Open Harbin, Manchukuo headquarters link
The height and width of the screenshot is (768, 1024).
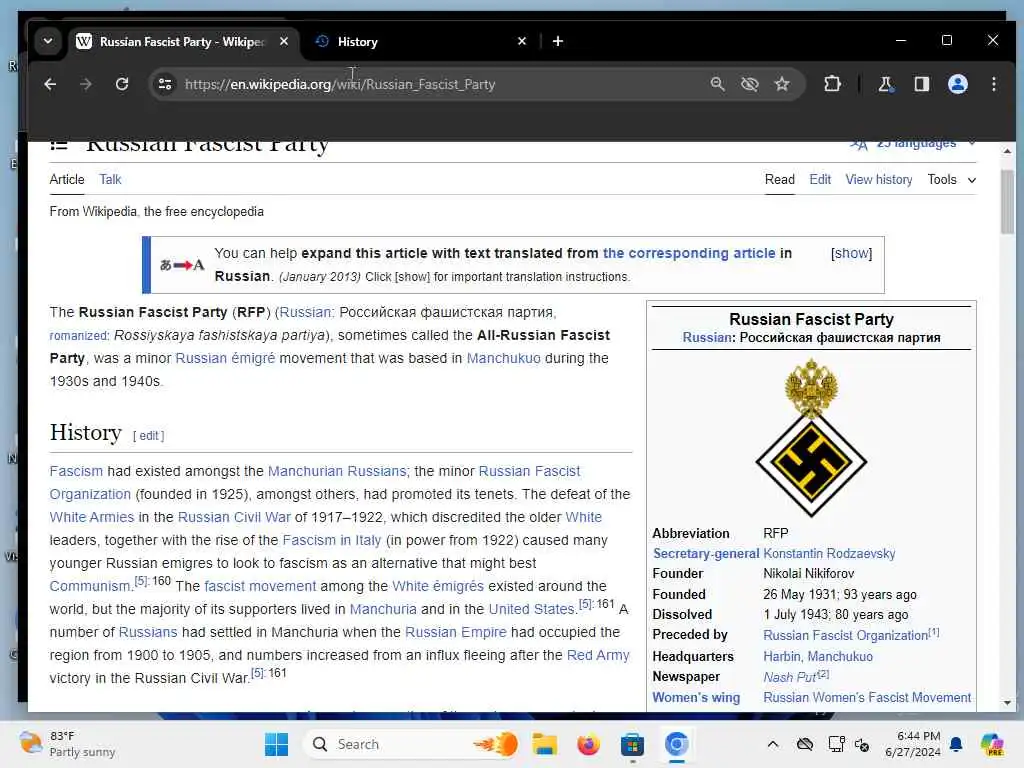pos(818,656)
